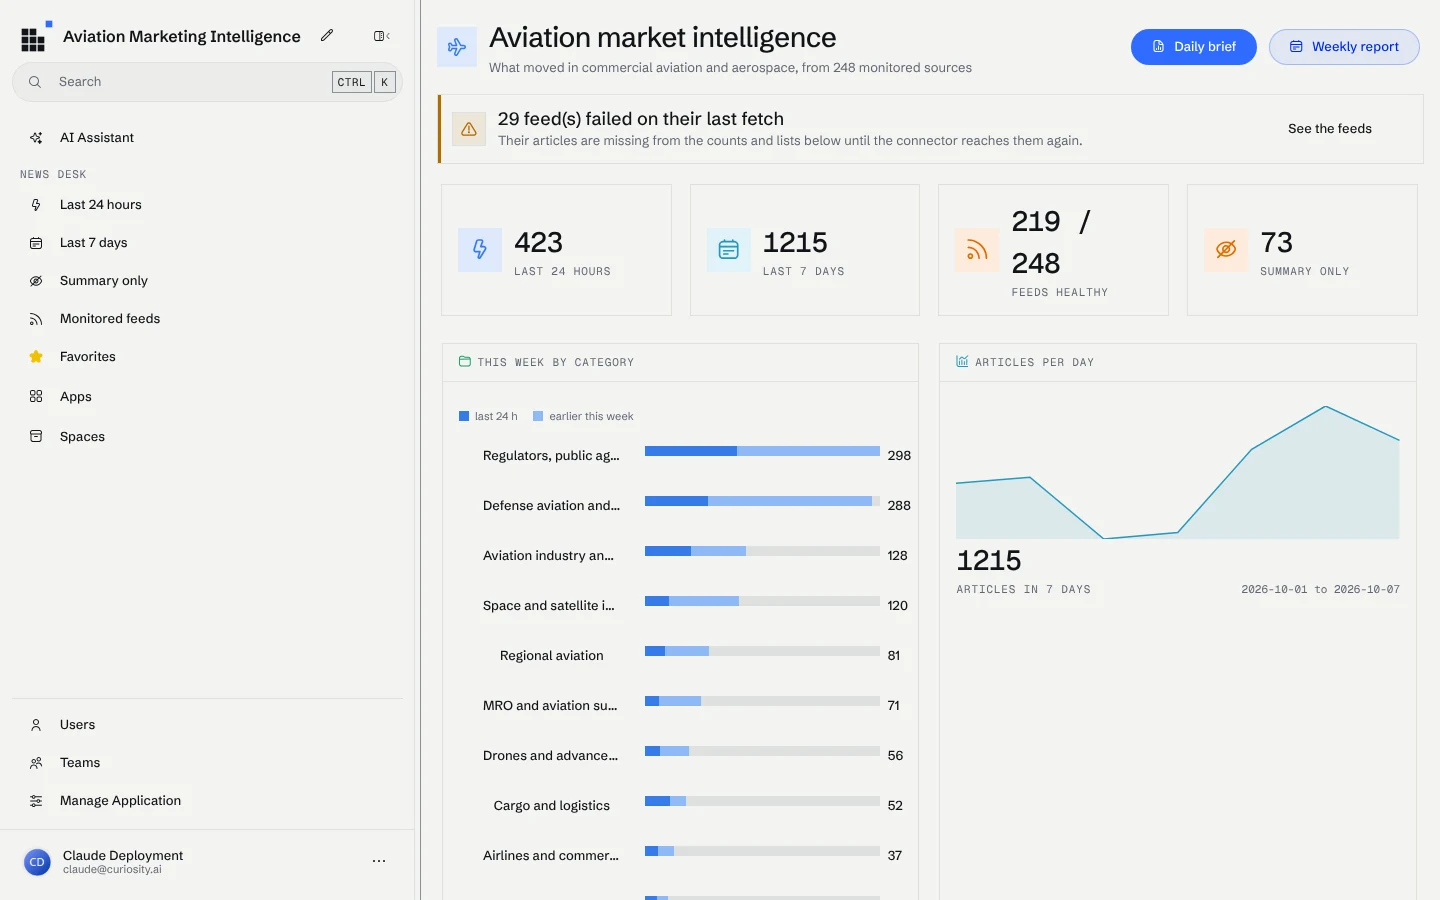1440x900 pixels.
Task: Open Teams management
Action: coord(207,763)
